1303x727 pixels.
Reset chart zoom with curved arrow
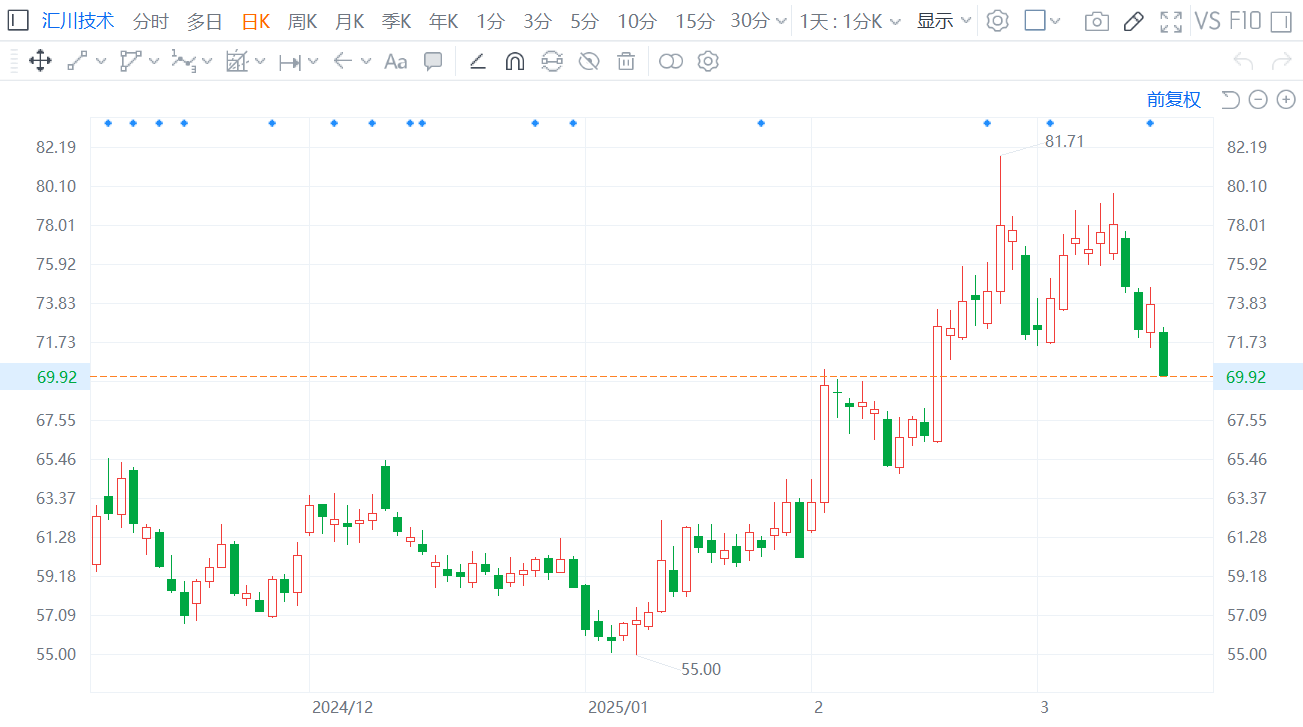[x=1231, y=99]
